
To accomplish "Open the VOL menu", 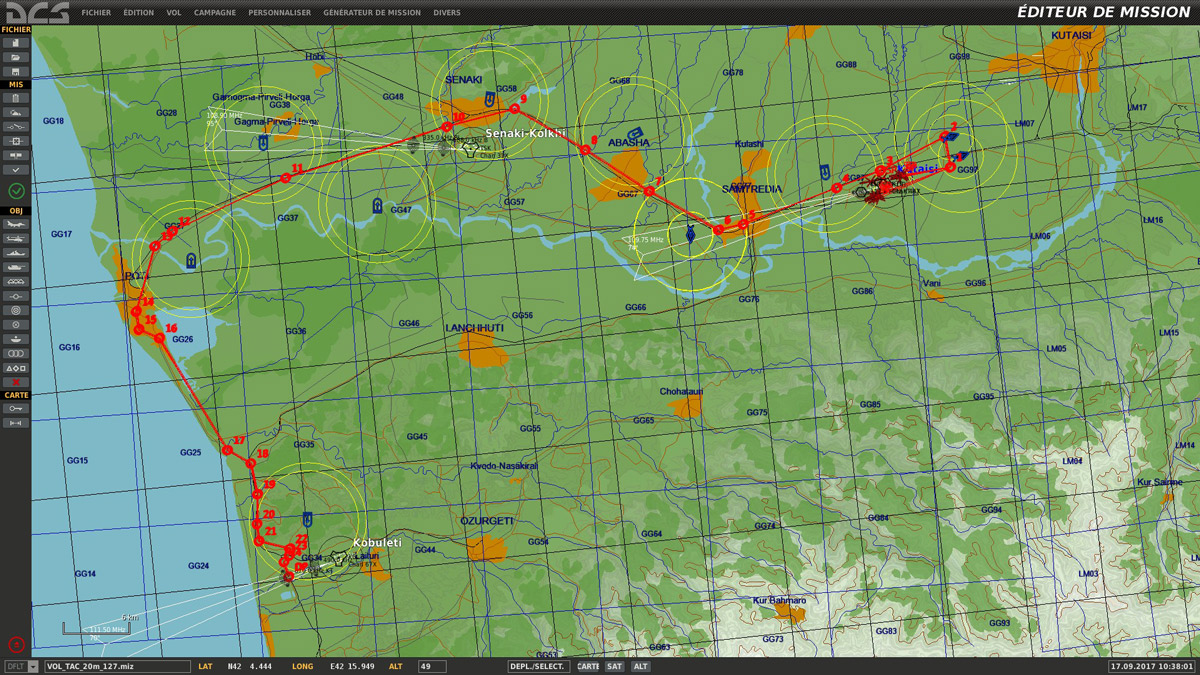I will (x=174, y=13).
